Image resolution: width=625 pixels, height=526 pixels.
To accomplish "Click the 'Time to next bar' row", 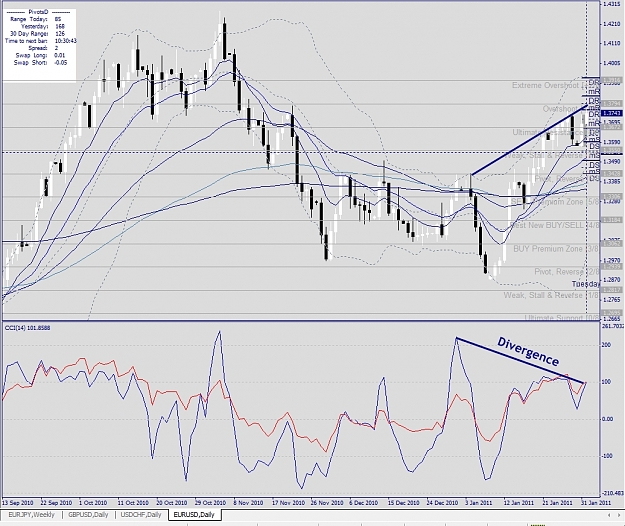I will (x=41, y=41).
